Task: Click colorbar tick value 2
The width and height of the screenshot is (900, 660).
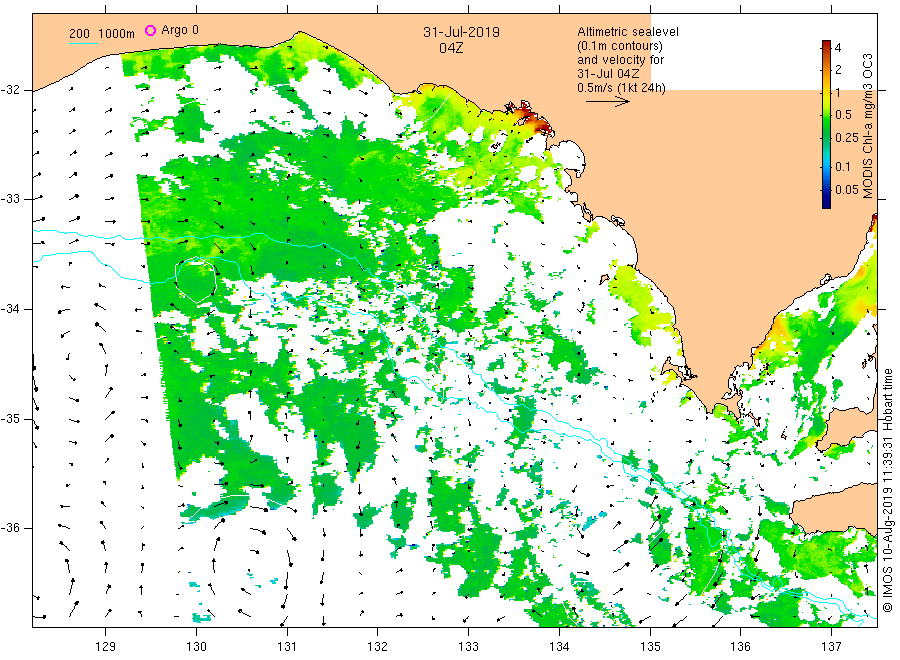Action: 838,69
